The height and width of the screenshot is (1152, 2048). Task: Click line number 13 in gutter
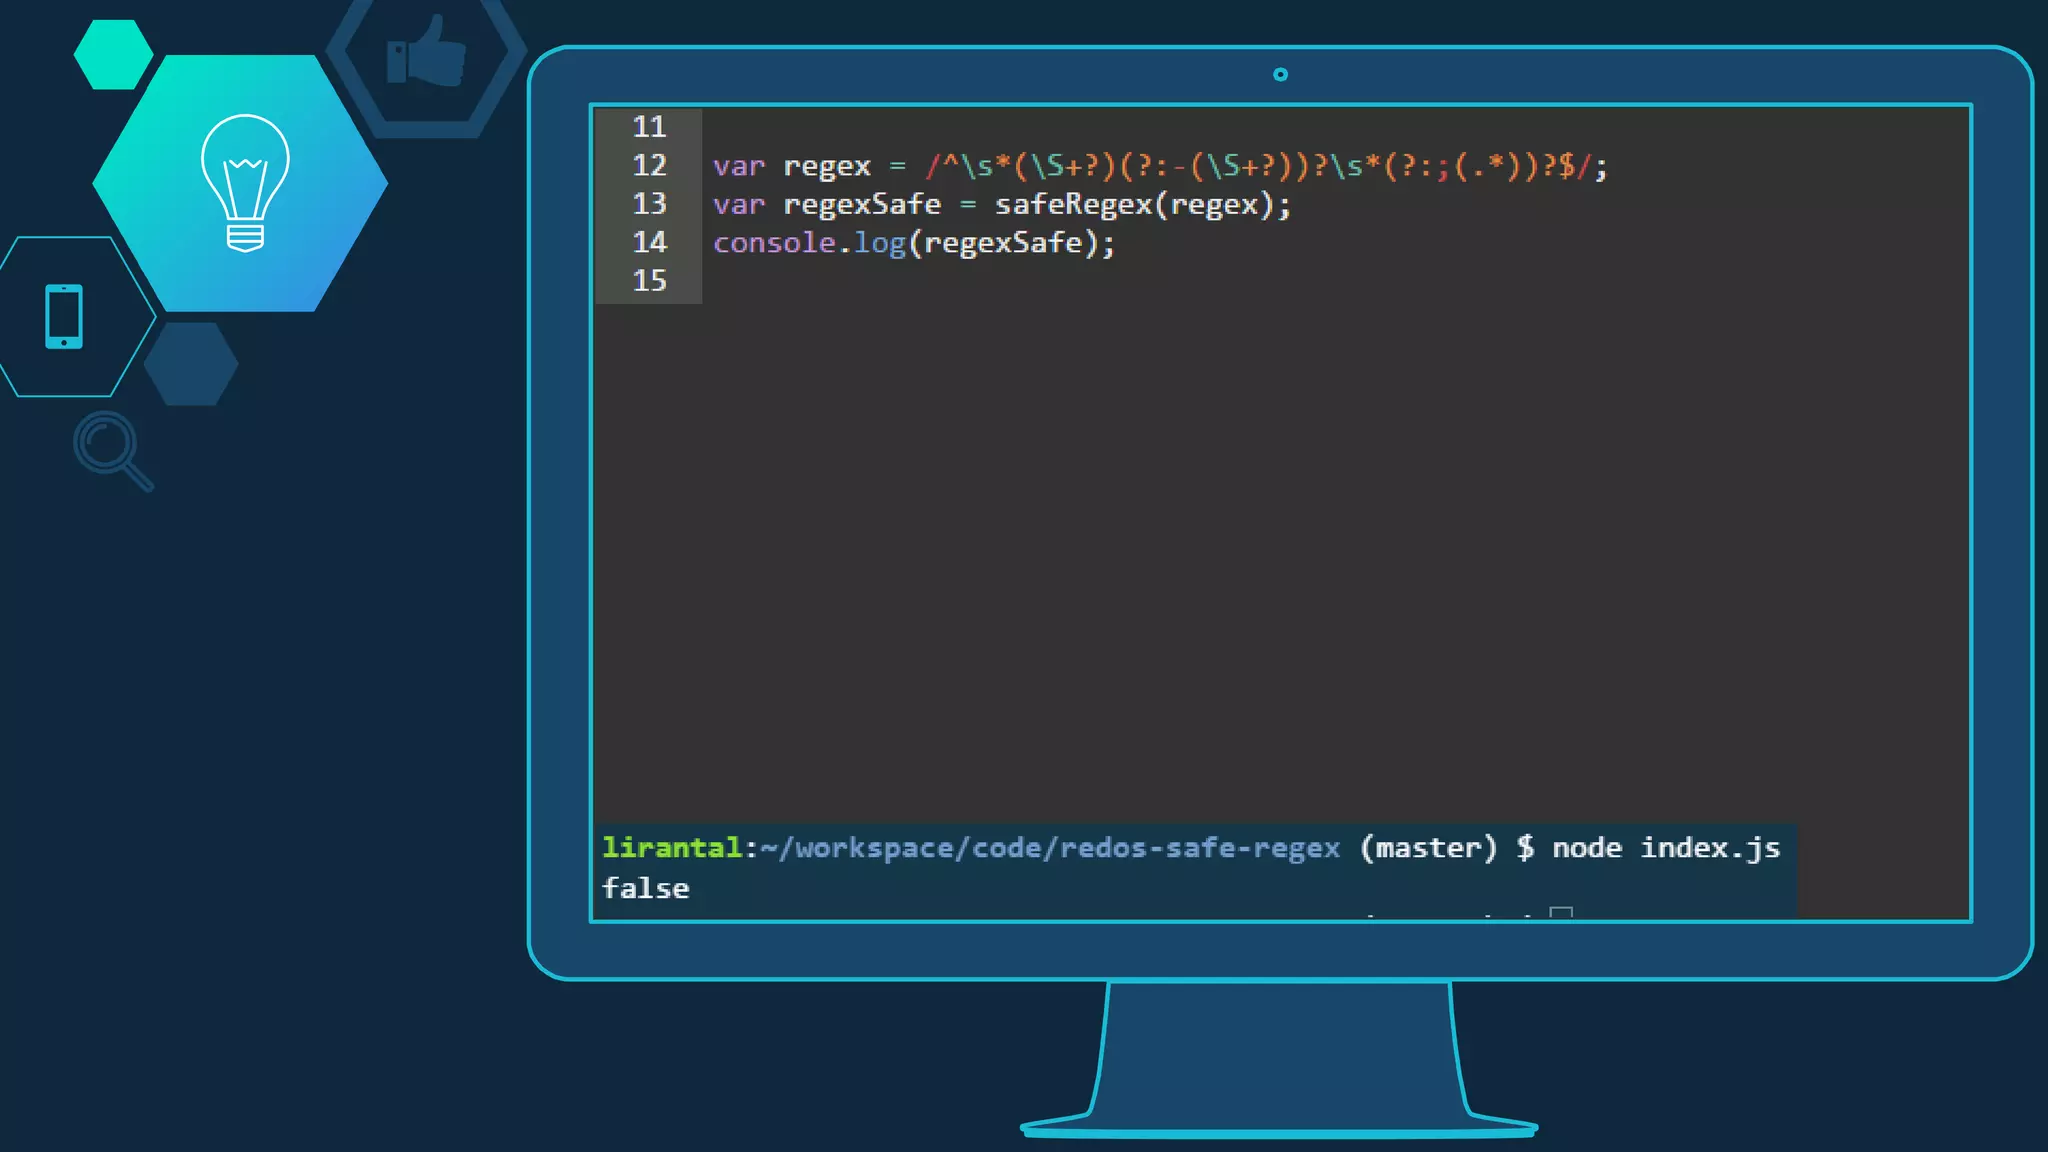coord(649,204)
